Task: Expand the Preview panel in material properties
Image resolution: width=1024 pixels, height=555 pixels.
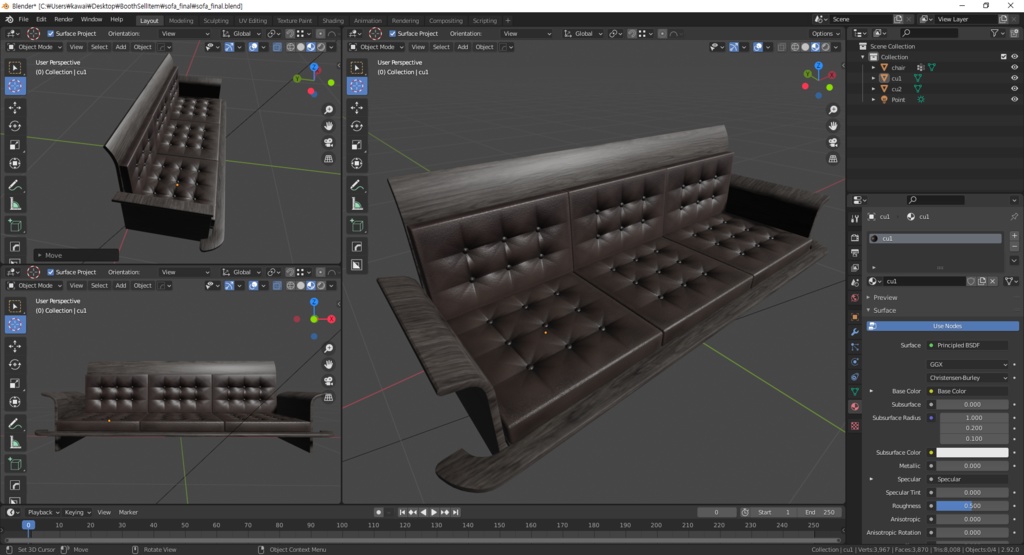Action: 885,297
